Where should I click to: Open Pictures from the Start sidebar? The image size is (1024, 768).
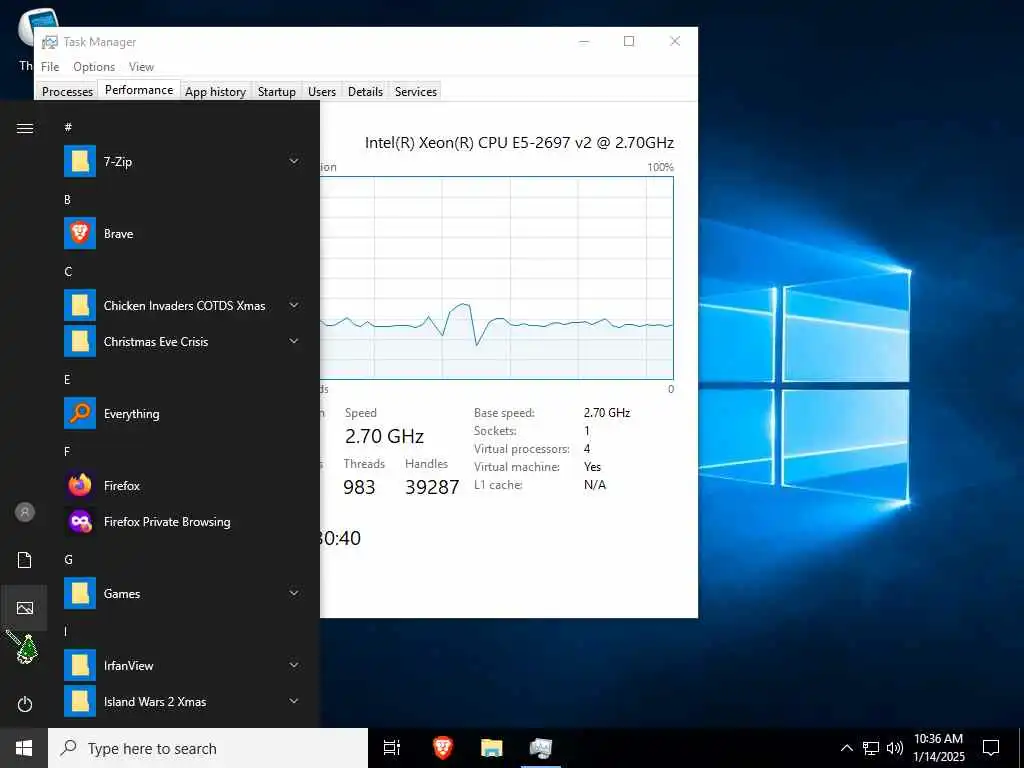[x=25, y=608]
